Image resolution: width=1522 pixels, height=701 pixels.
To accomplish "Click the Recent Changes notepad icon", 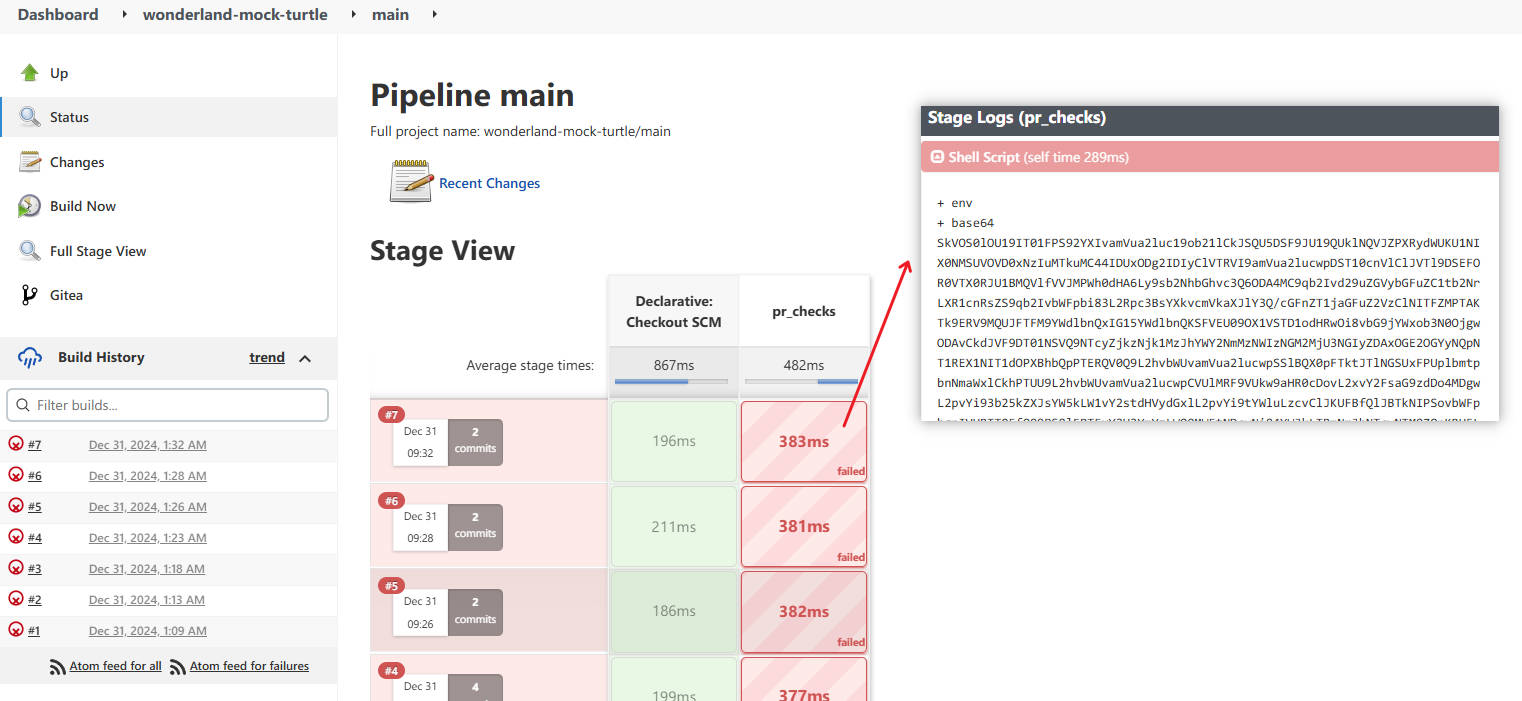I will pyautogui.click(x=411, y=181).
